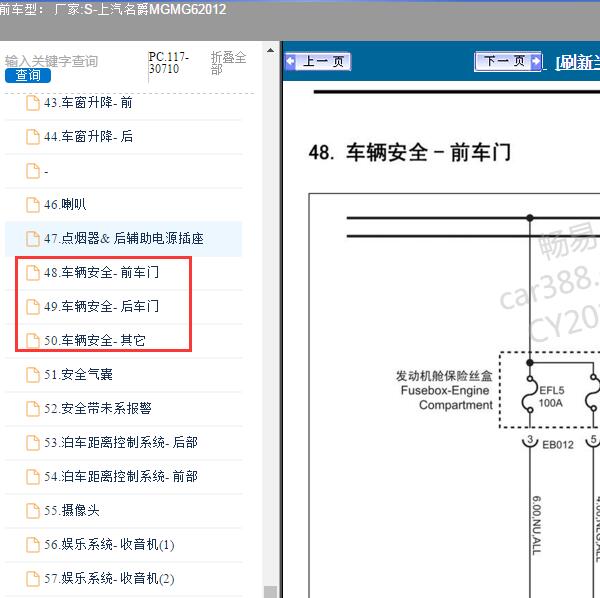Click document icon beside 55.摄像头
600x598 pixels.
33,511
